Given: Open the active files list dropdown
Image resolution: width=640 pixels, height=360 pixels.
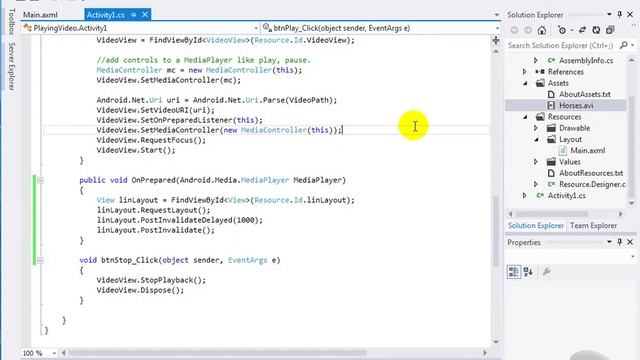Looking at the screenshot, I should point(496,15).
